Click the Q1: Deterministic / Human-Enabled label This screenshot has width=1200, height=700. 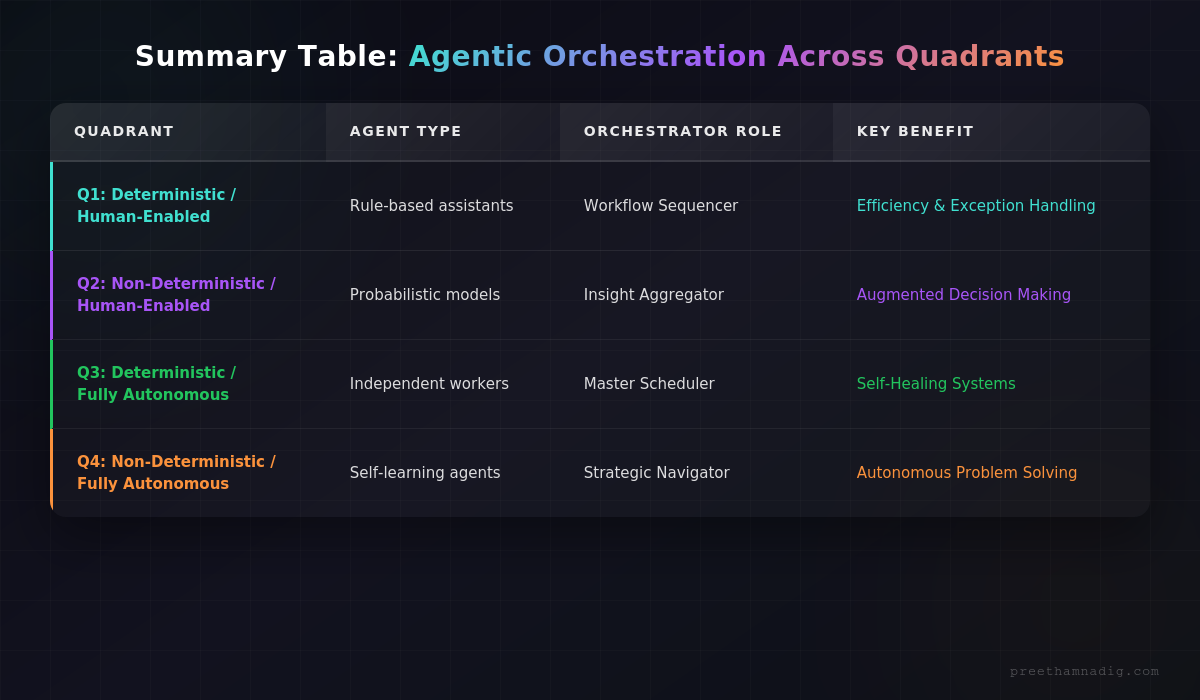point(157,206)
